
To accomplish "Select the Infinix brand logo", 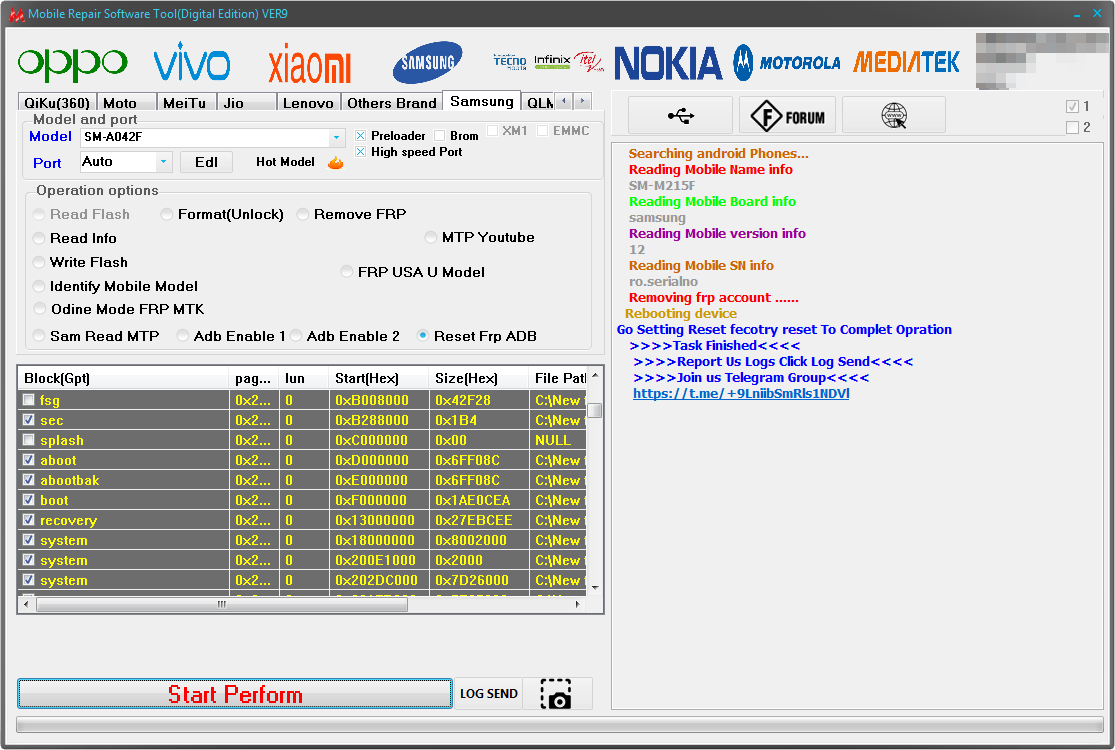I will [552, 62].
